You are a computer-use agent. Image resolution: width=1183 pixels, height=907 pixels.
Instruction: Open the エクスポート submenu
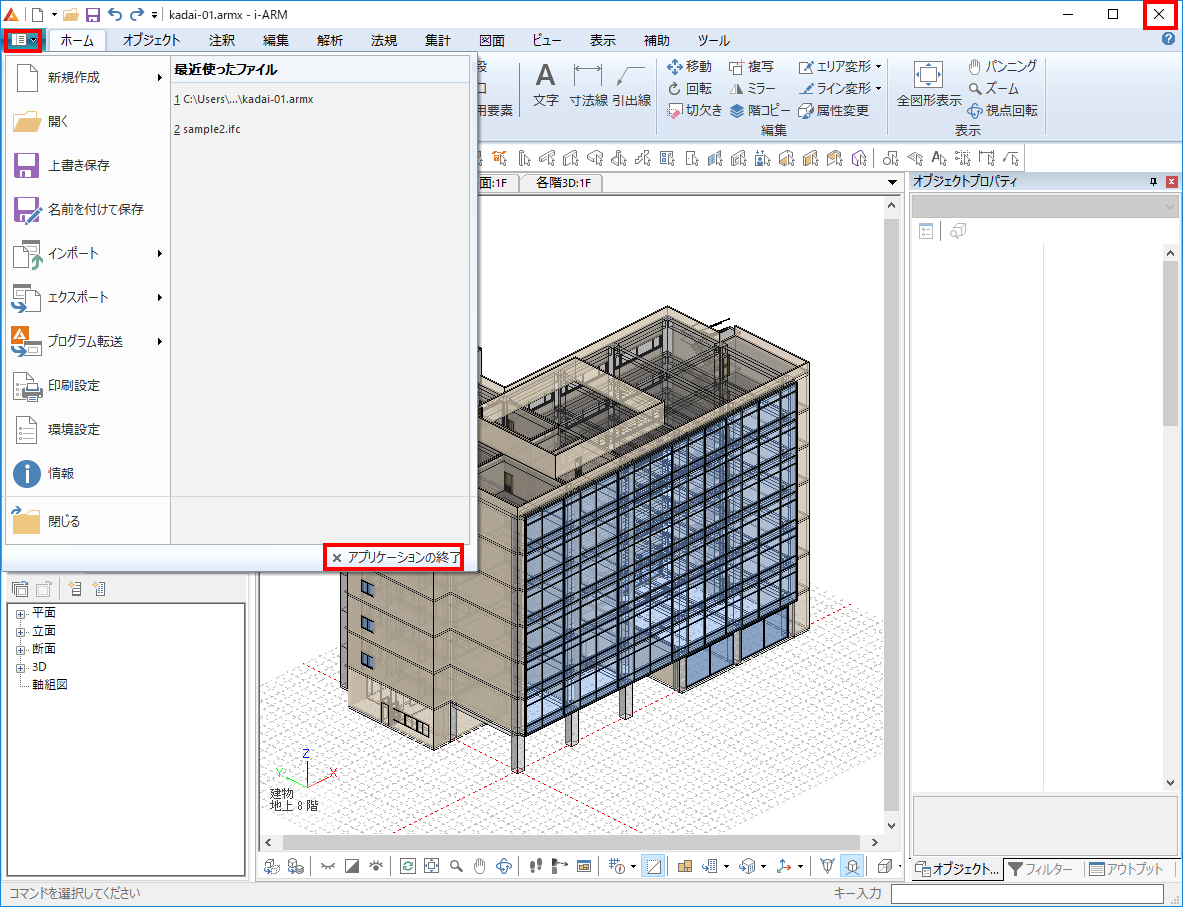[88, 297]
